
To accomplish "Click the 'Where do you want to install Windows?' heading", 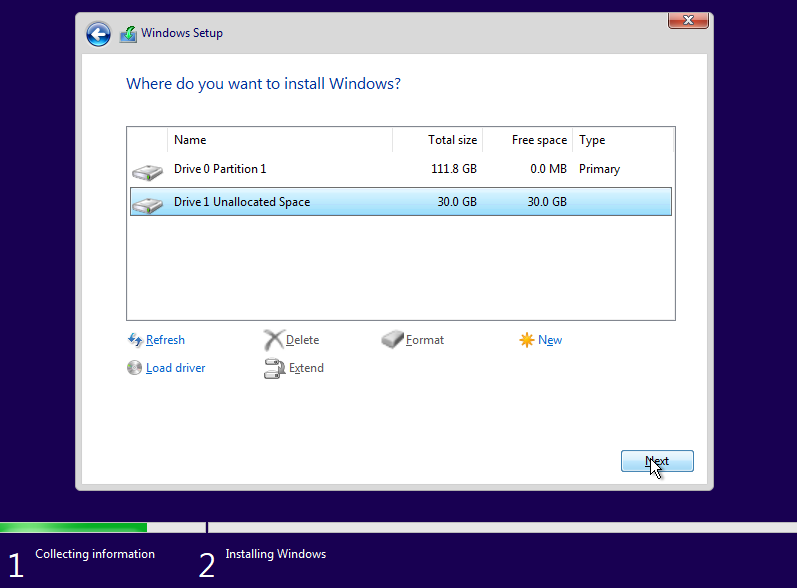I will point(263,83).
